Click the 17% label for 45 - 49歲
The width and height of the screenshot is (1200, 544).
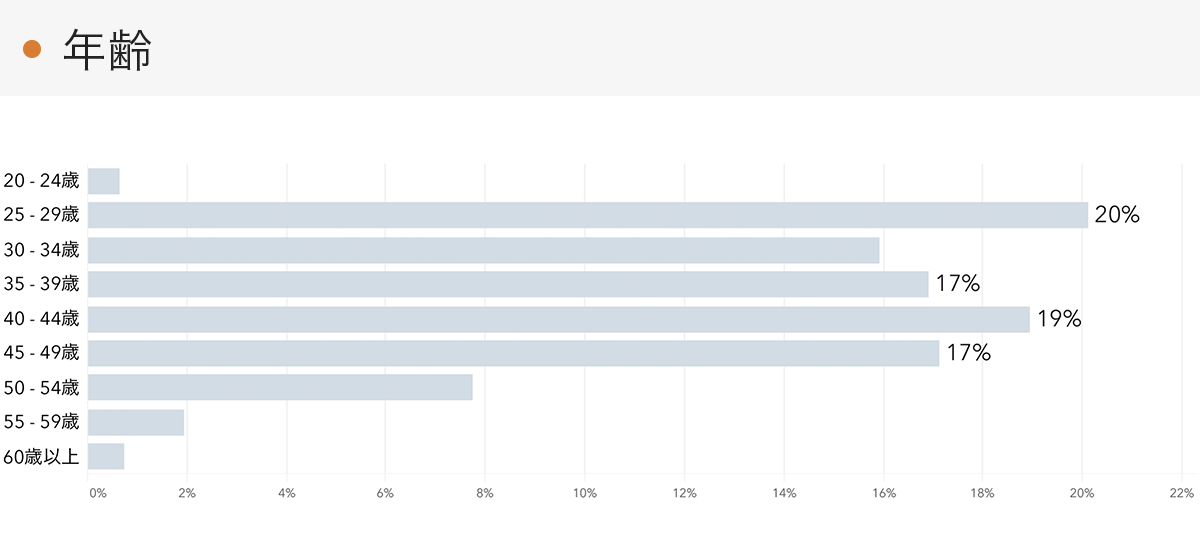click(x=968, y=353)
